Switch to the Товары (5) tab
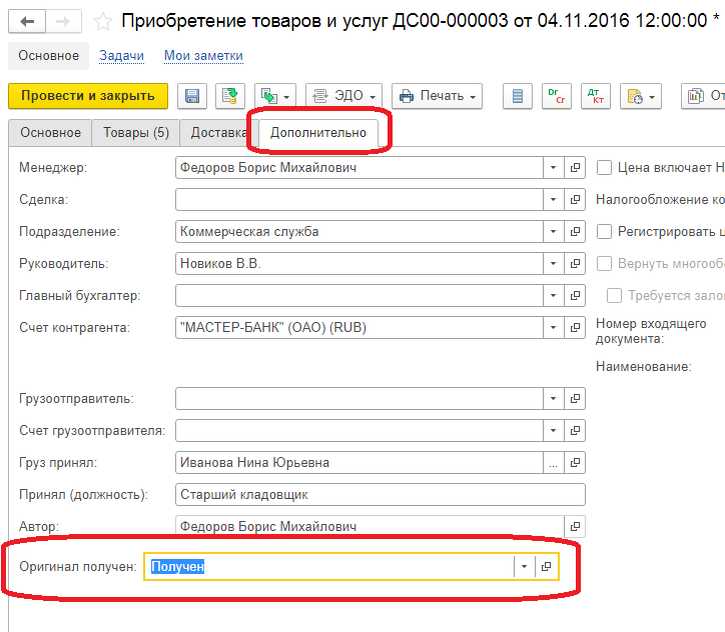 (x=136, y=133)
